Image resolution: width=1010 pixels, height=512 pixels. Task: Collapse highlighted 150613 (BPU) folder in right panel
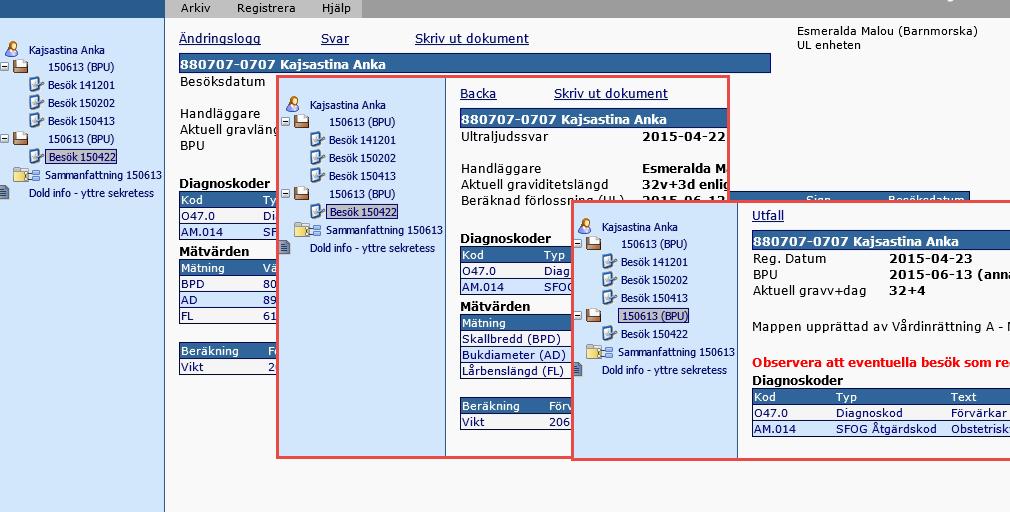[578, 316]
